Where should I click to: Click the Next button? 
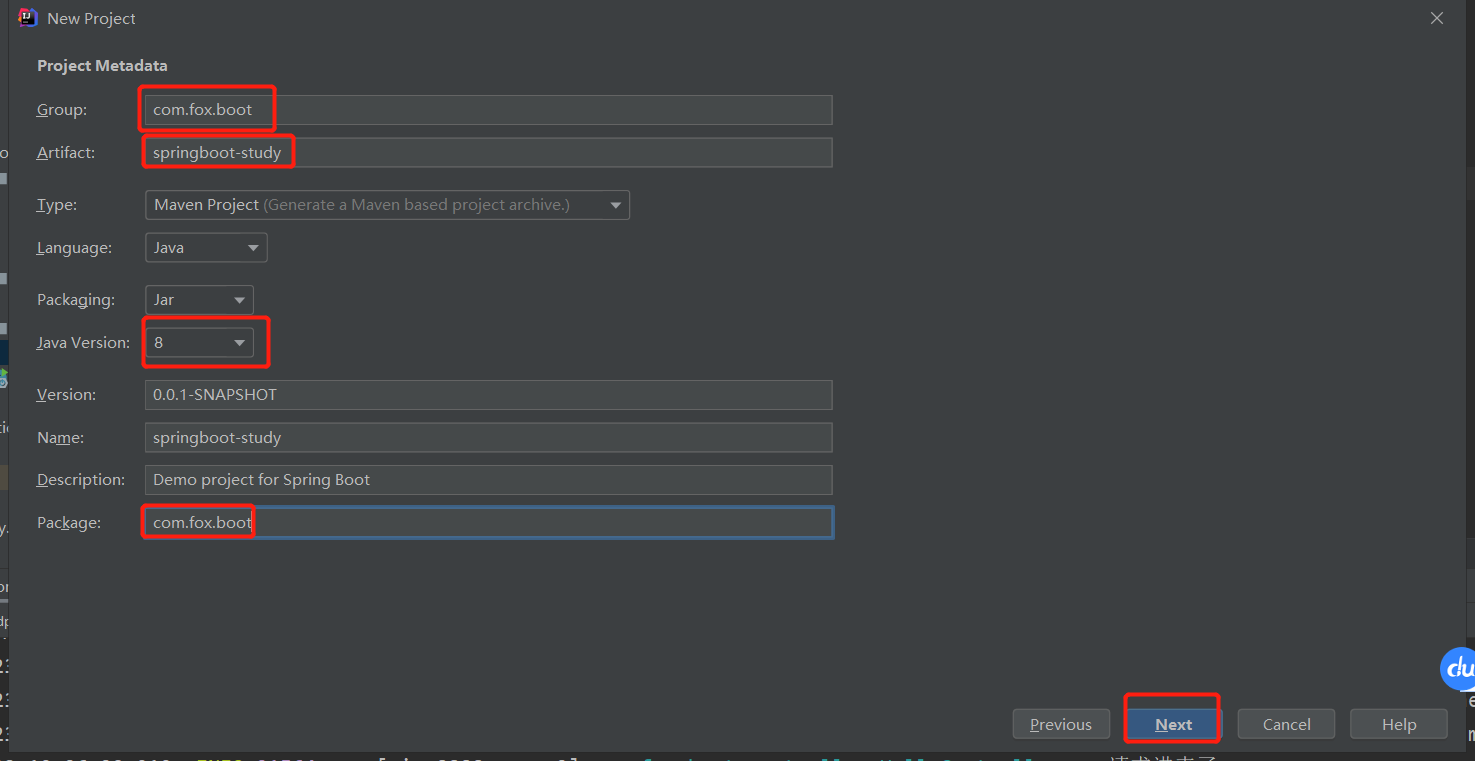coord(1173,724)
